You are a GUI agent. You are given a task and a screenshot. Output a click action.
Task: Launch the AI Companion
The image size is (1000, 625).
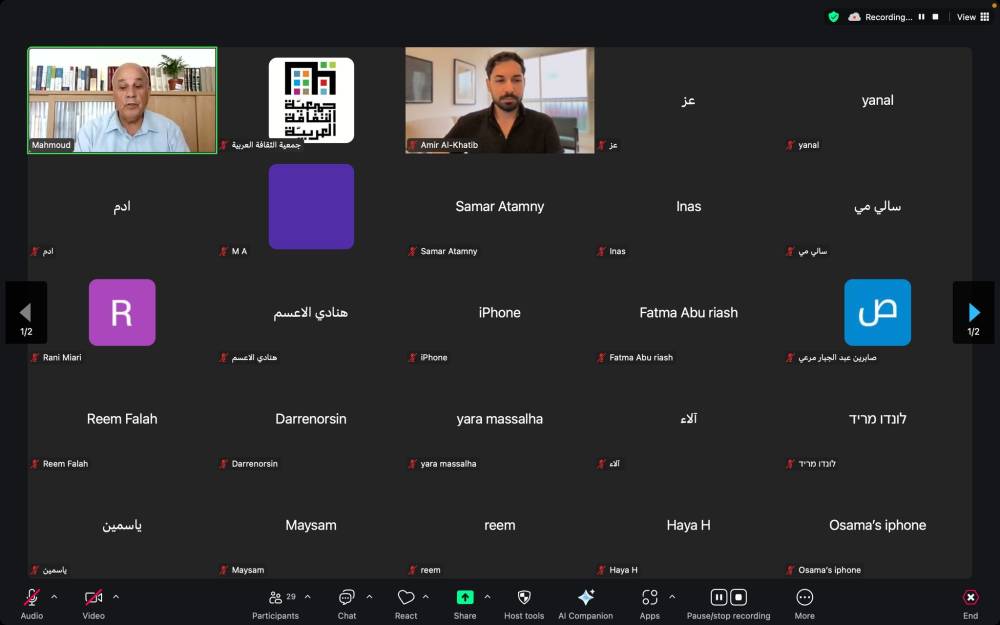586,598
